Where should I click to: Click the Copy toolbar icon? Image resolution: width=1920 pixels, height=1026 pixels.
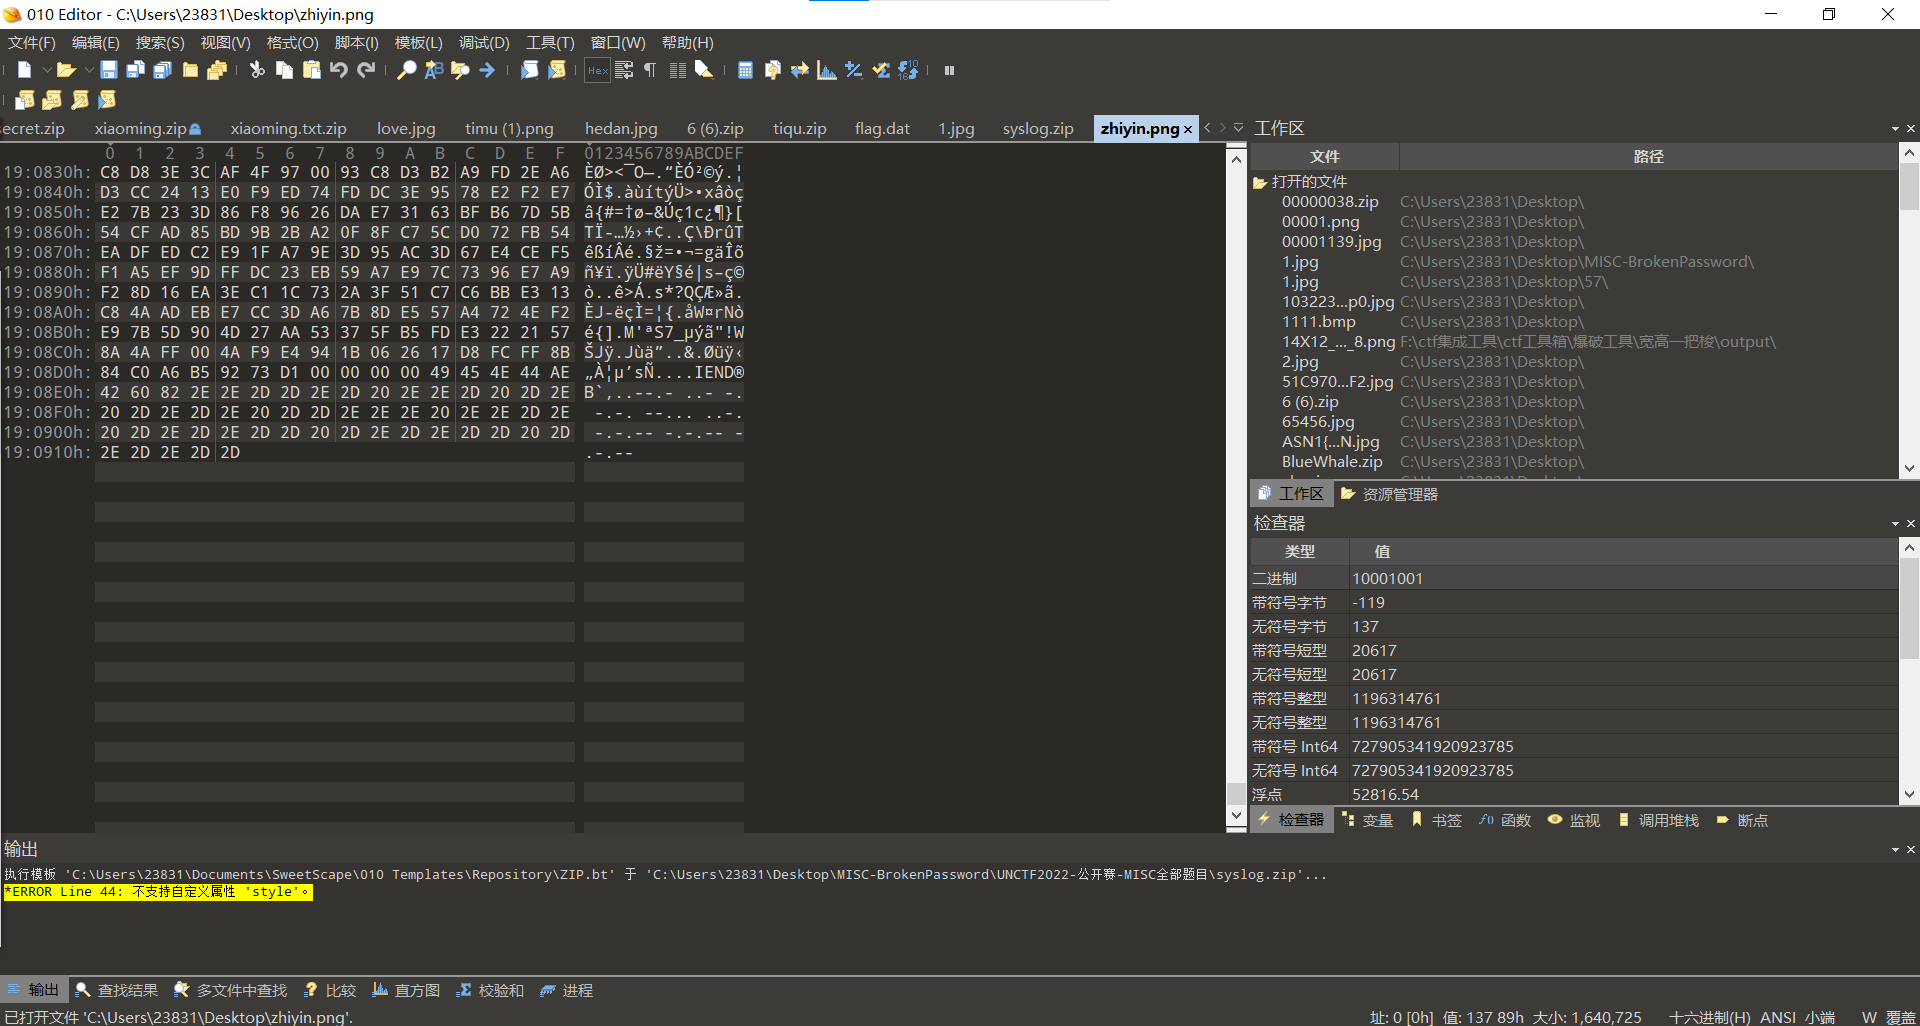(284, 70)
